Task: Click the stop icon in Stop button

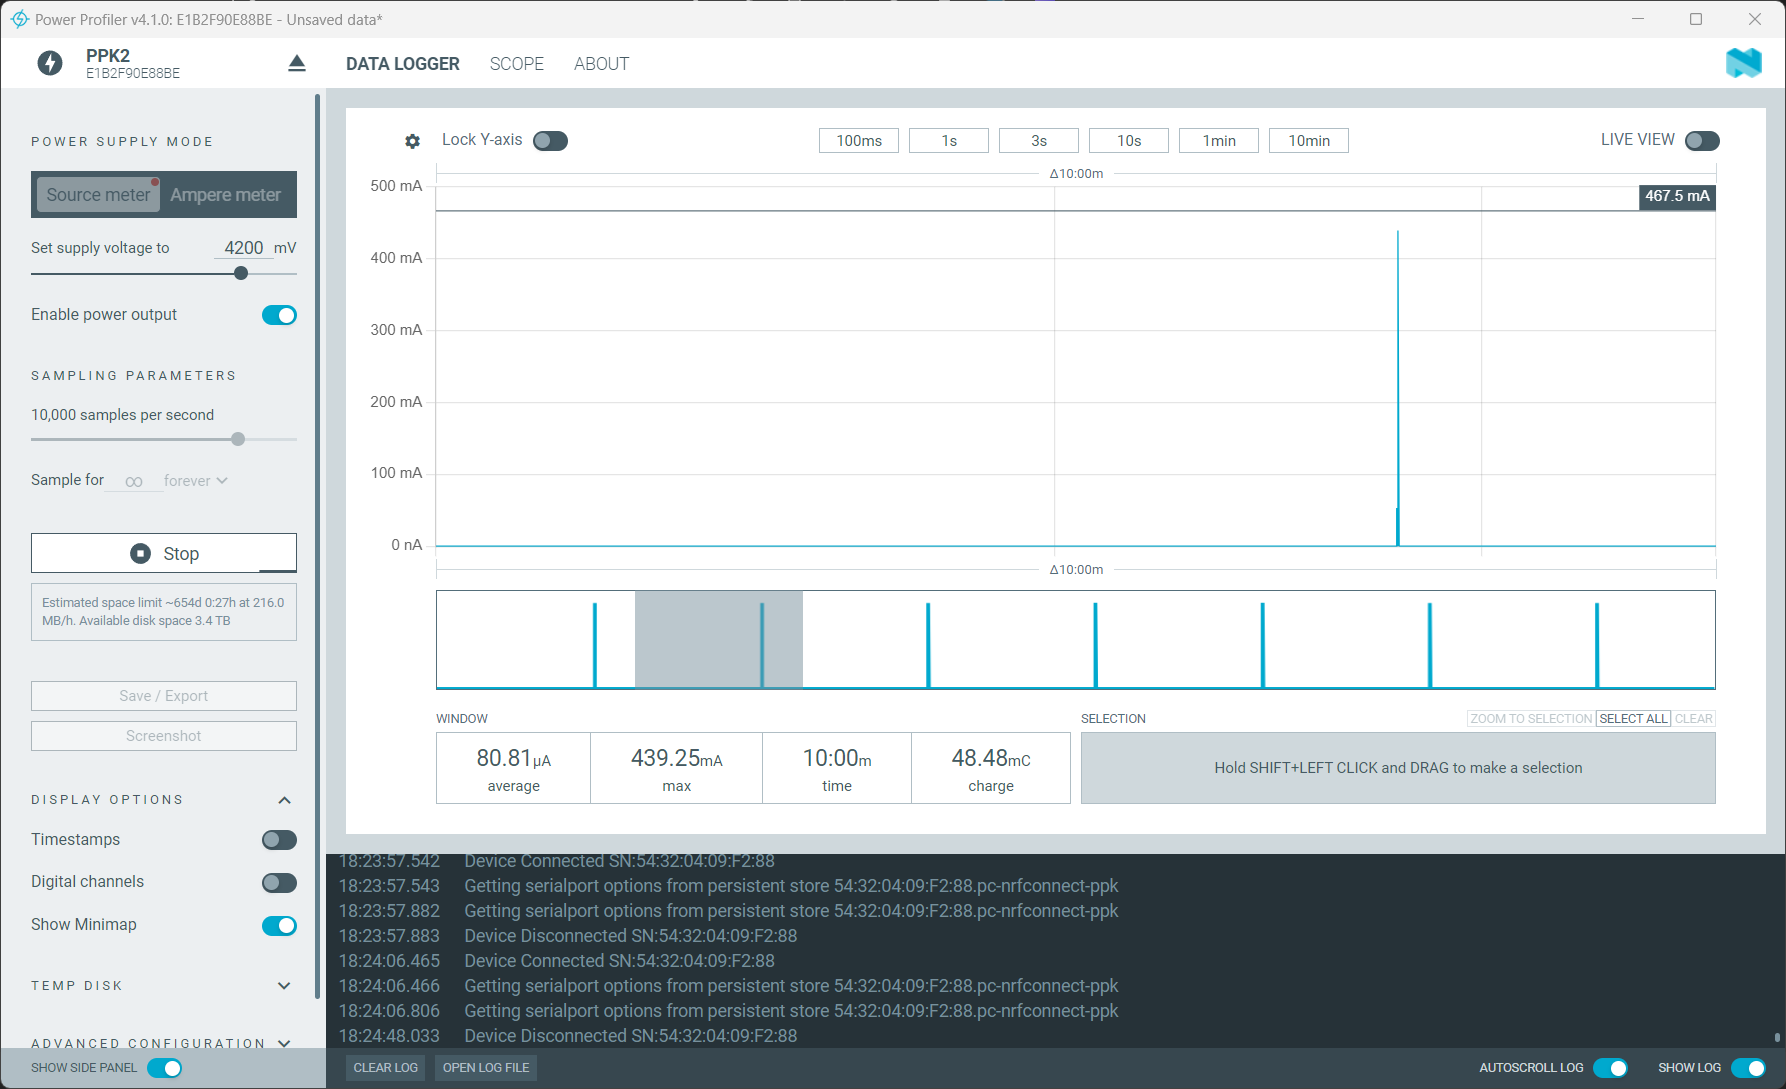Action: [x=141, y=553]
